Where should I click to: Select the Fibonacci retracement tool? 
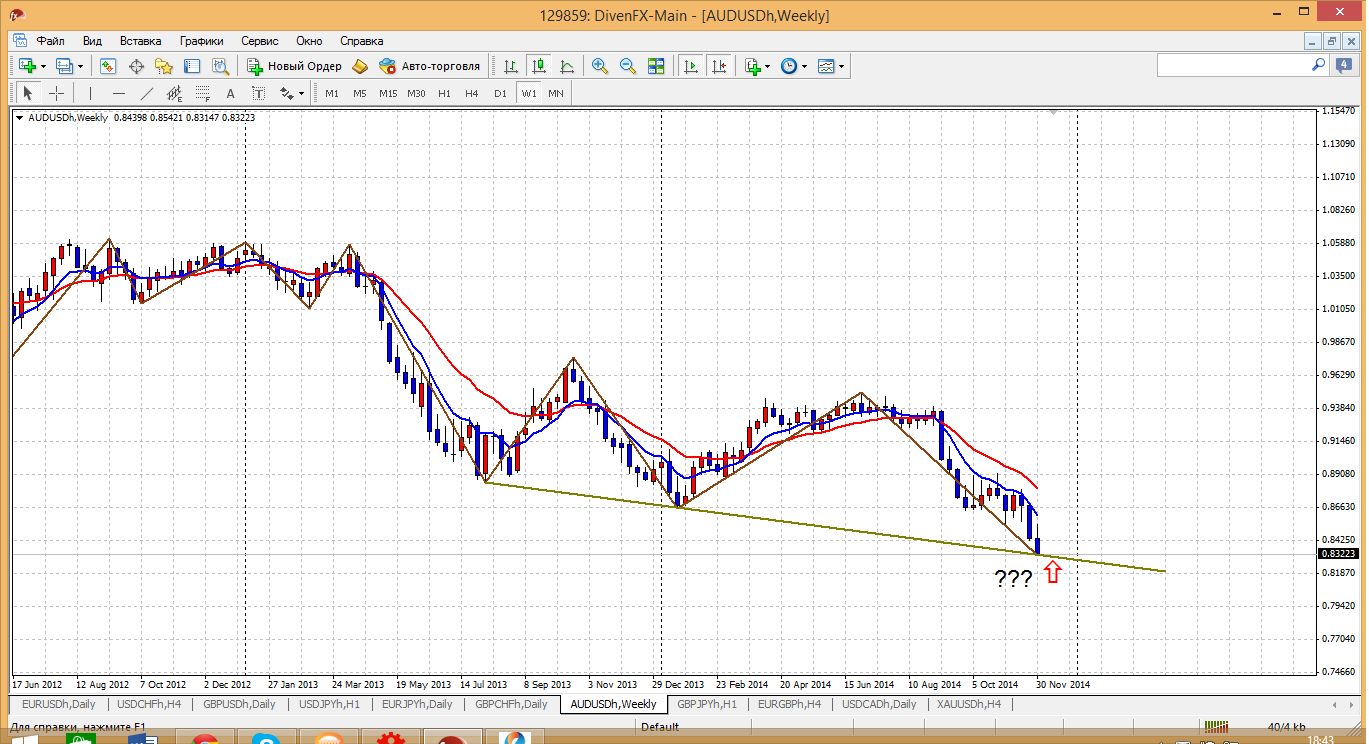coord(203,93)
